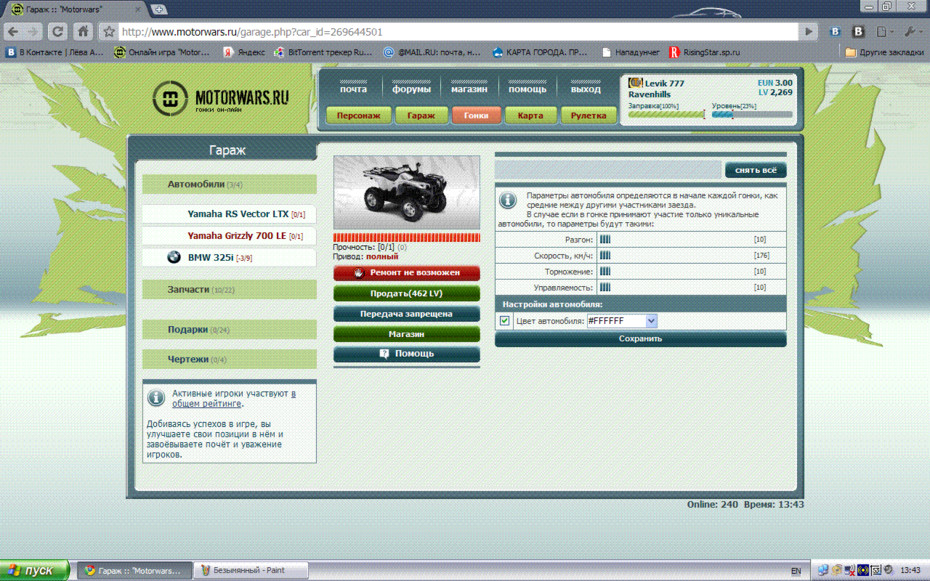Open the BitTorrent трекер bookmark
The image size is (930, 581).
point(323,52)
